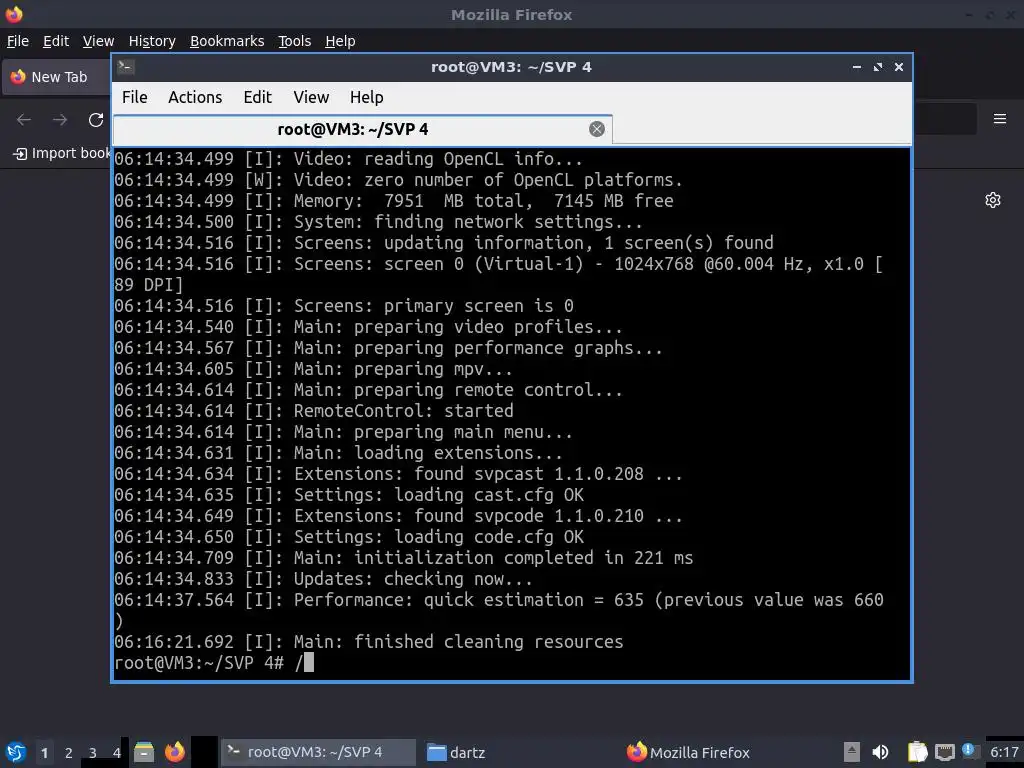Click 'RemoteControl: started' log line

tap(313, 411)
